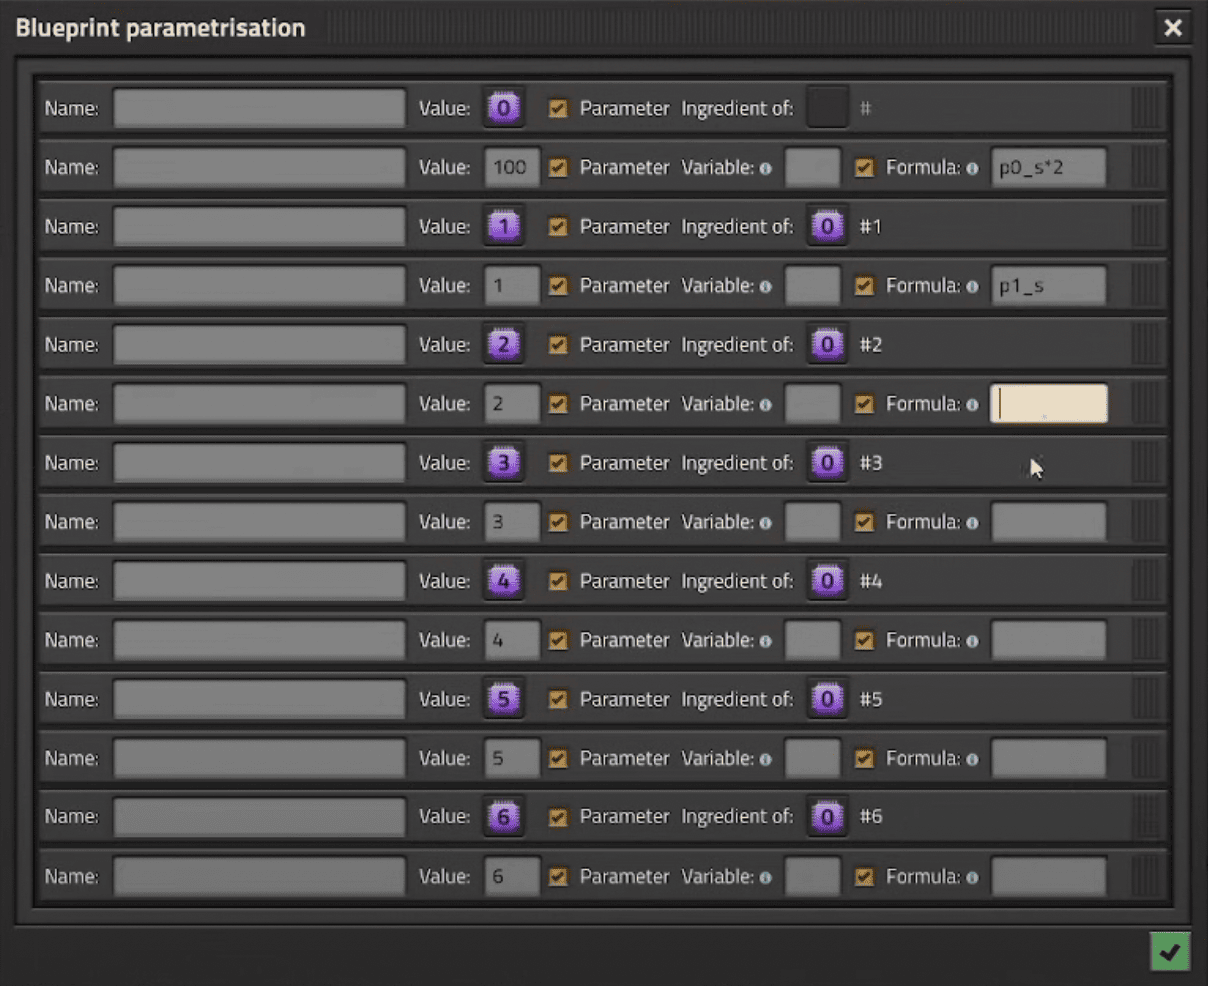Click the Name field in the #5 row
This screenshot has width=1208, height=986.
[259, 698]
